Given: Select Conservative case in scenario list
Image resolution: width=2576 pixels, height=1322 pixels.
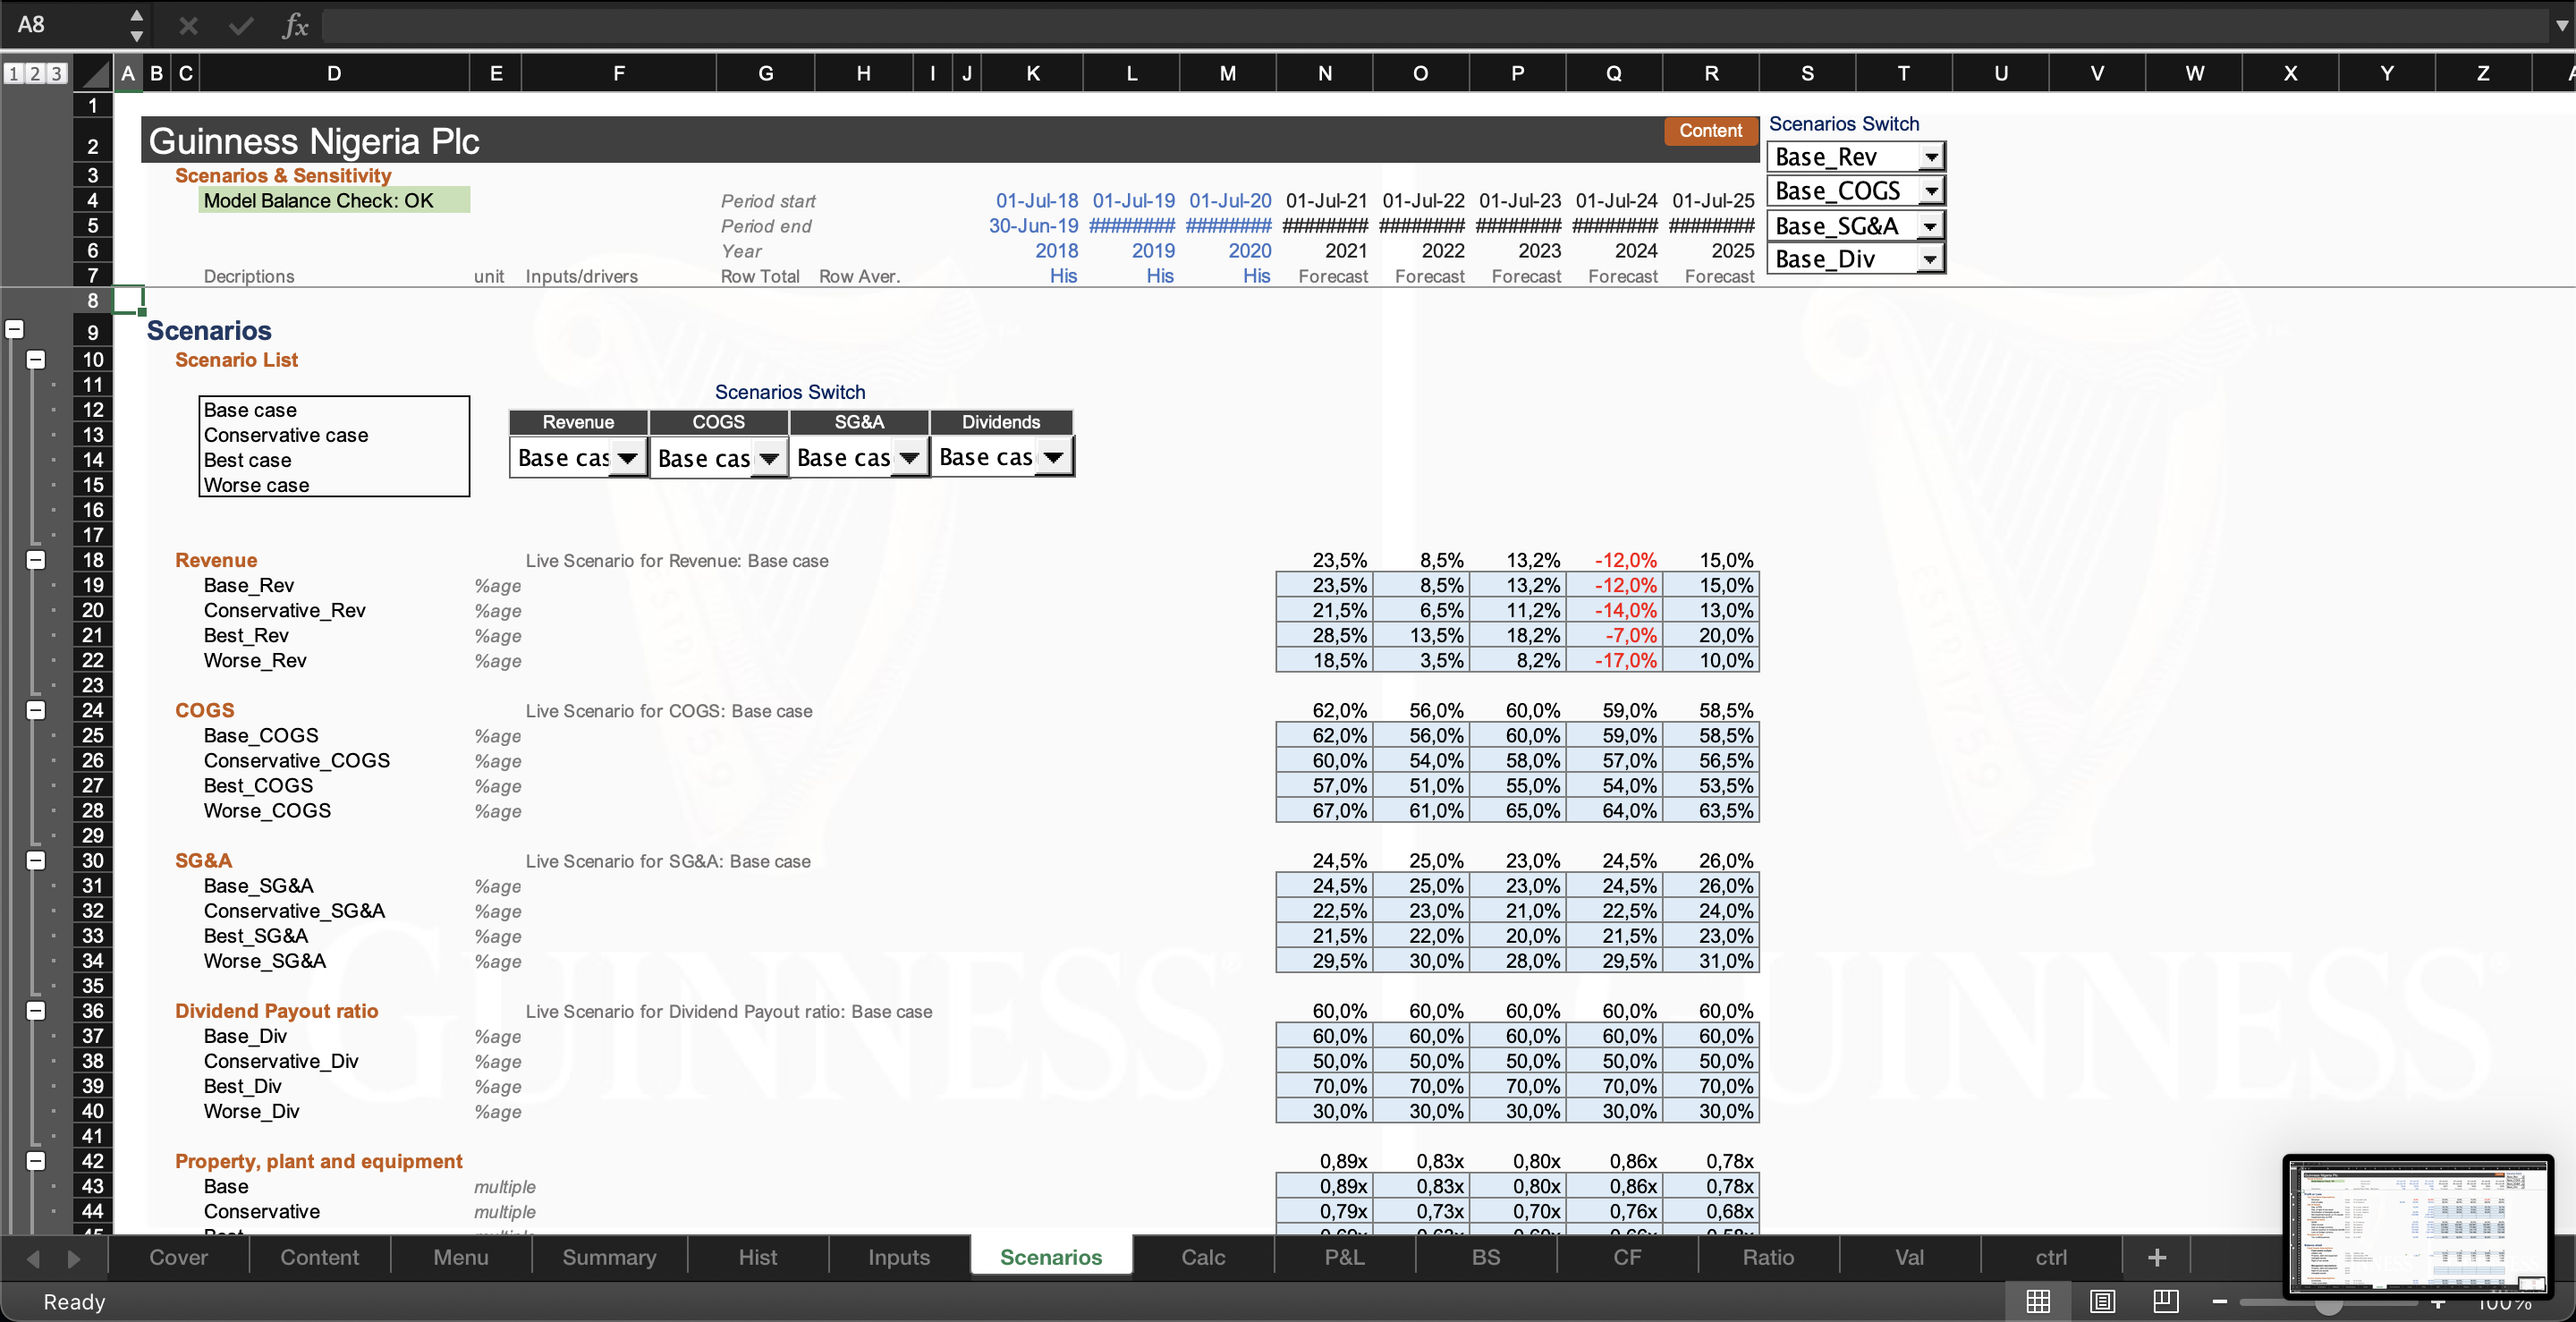Looking at the screenshot, I should (x=286, y=435).
